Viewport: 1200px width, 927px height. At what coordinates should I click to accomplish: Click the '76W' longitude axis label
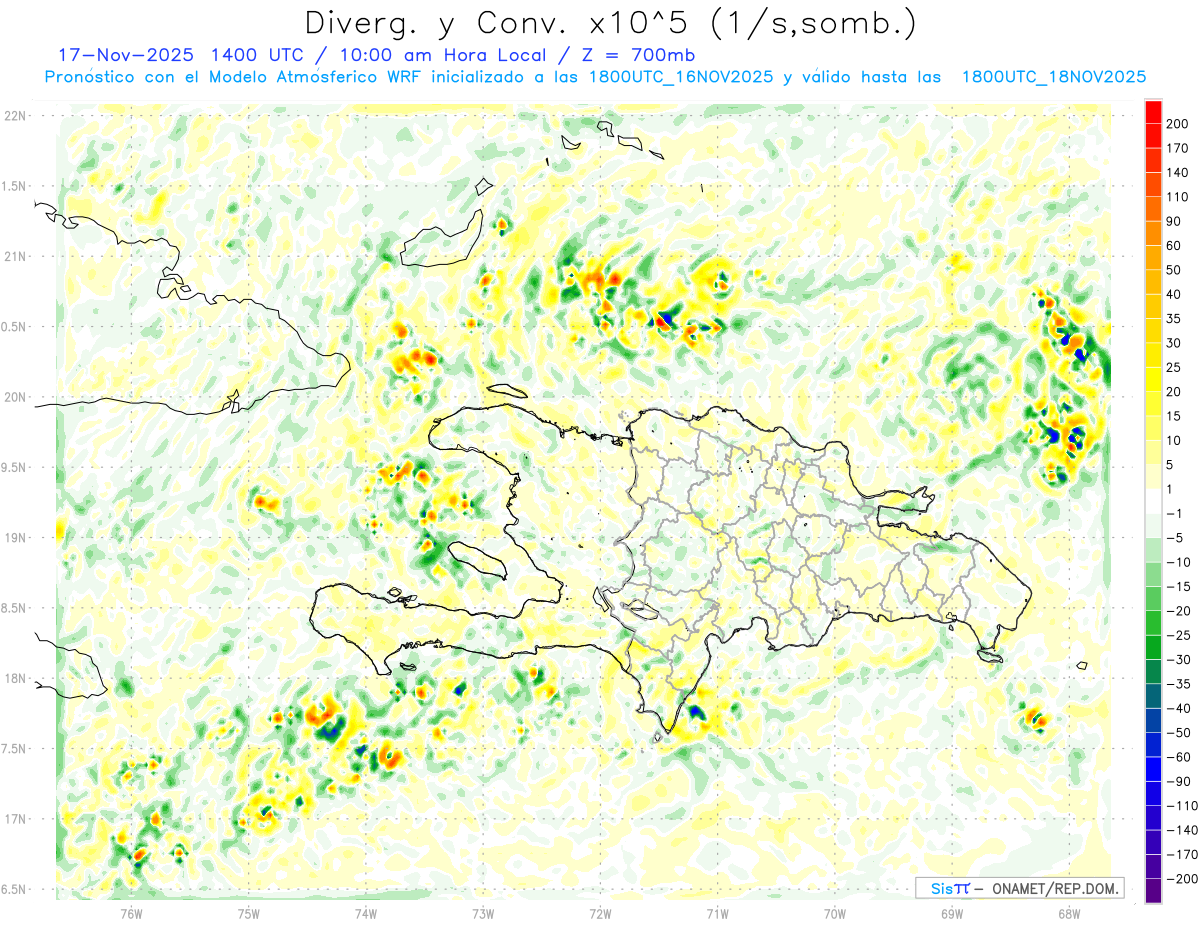131,913
